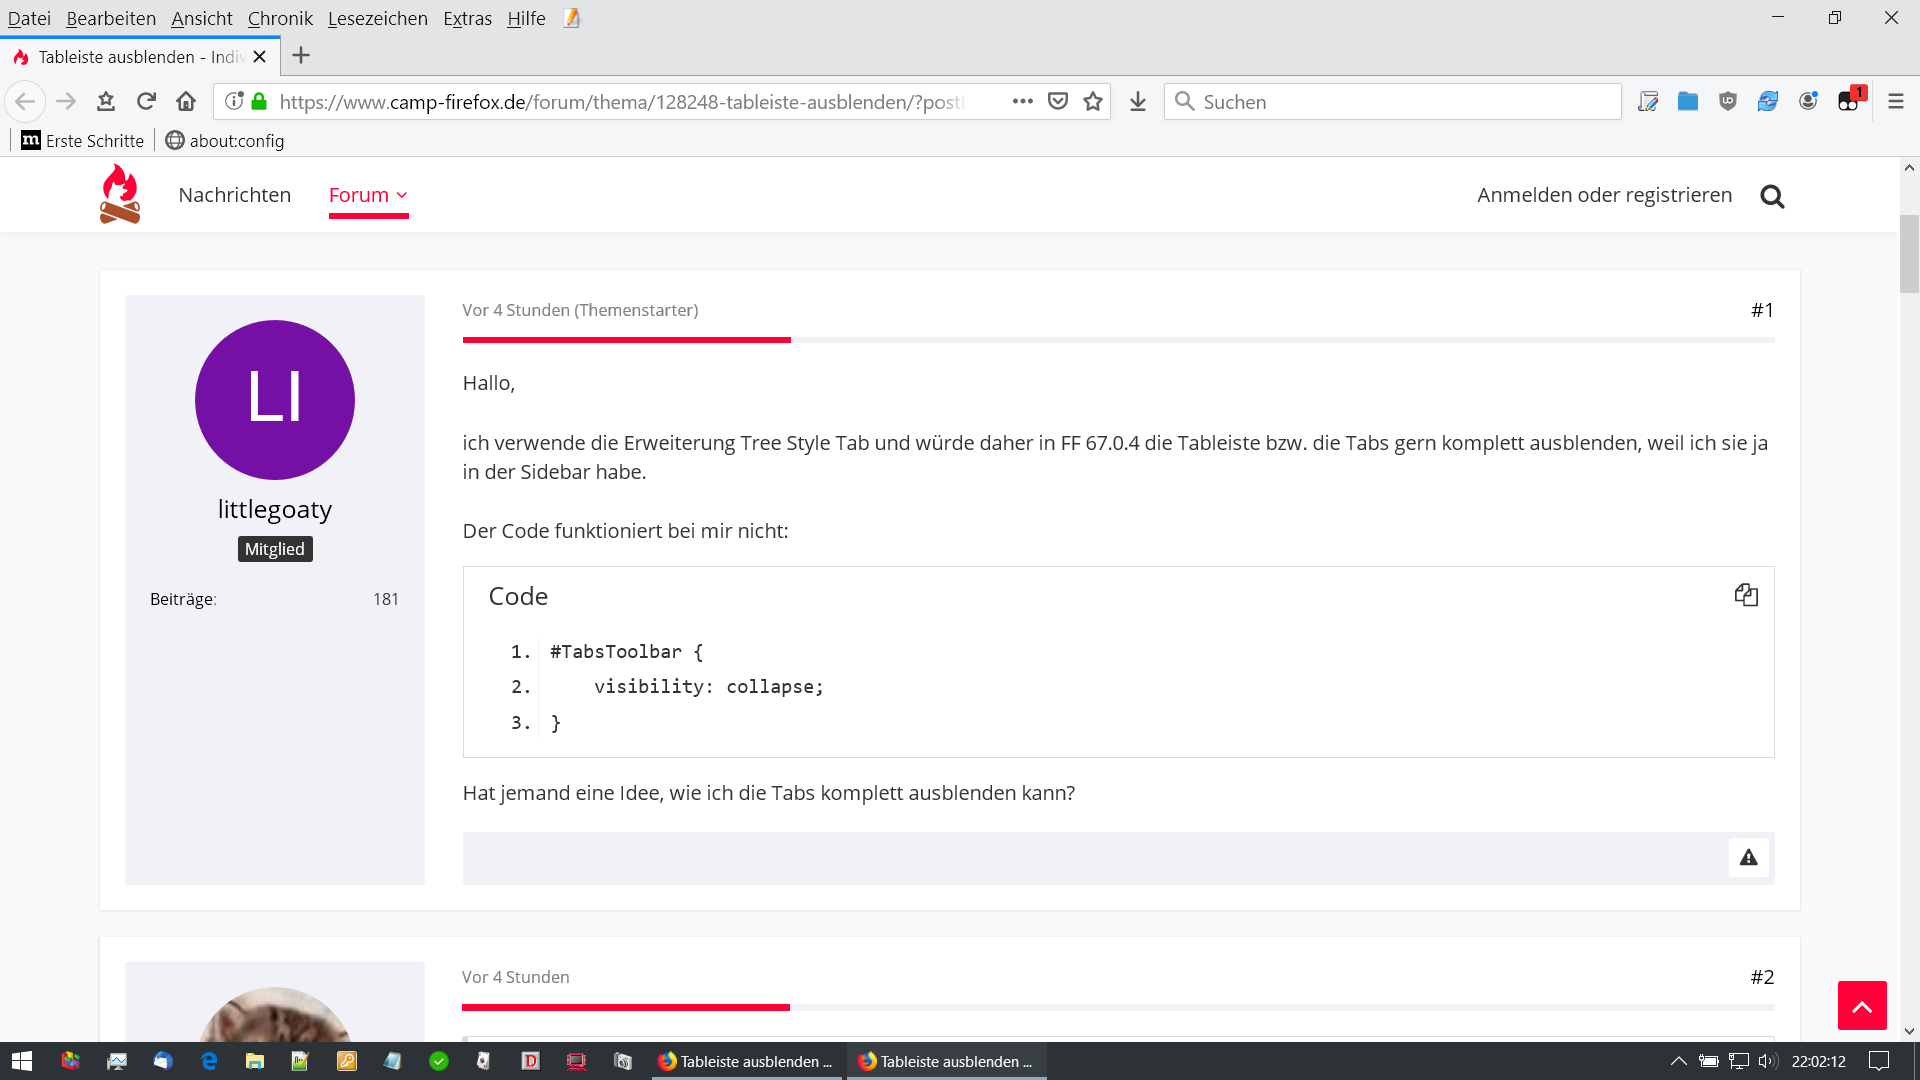Image resolution: width=1920 pixels, height=1080 pixels.
Task: Open Firefox hamburger application menu
Action: click(1896, 101)
